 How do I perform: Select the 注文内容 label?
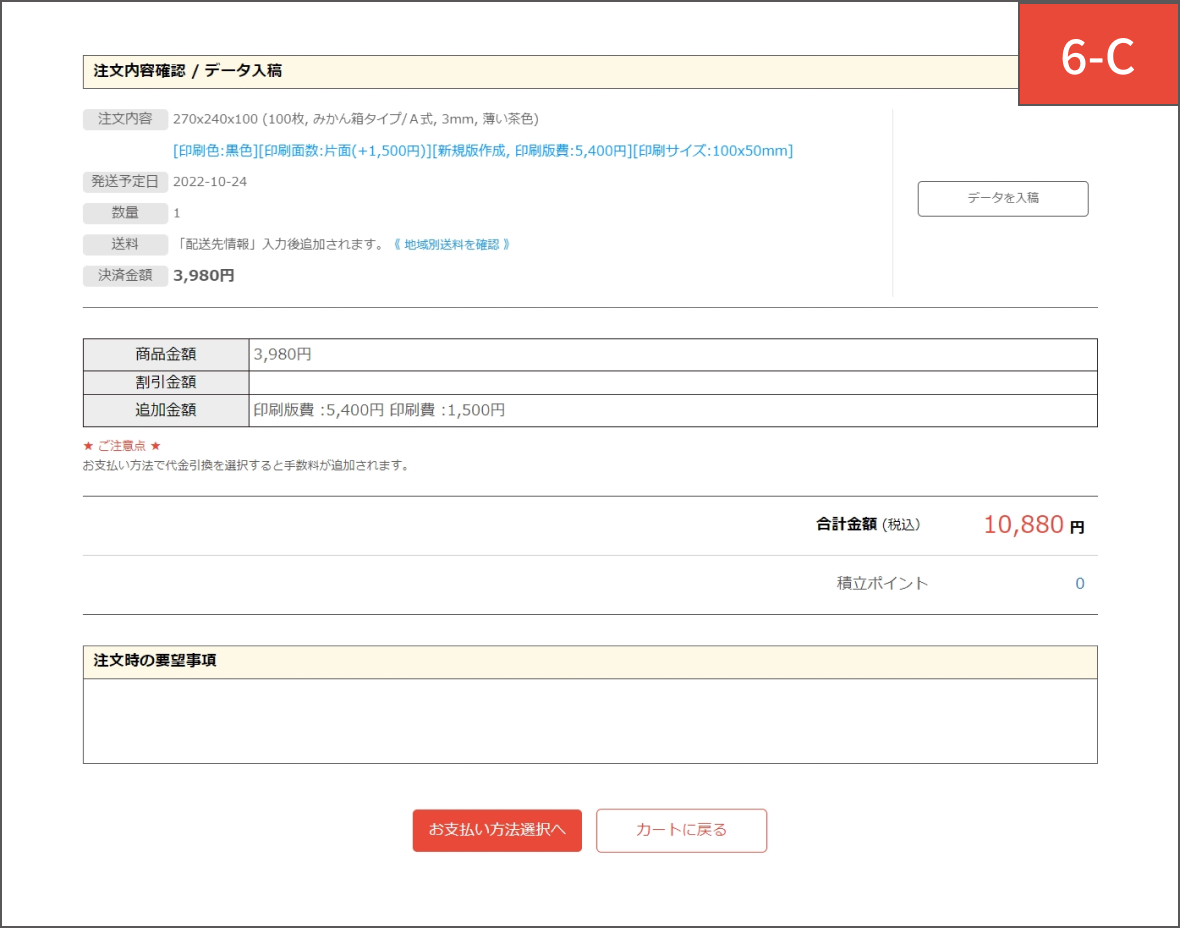125,119
